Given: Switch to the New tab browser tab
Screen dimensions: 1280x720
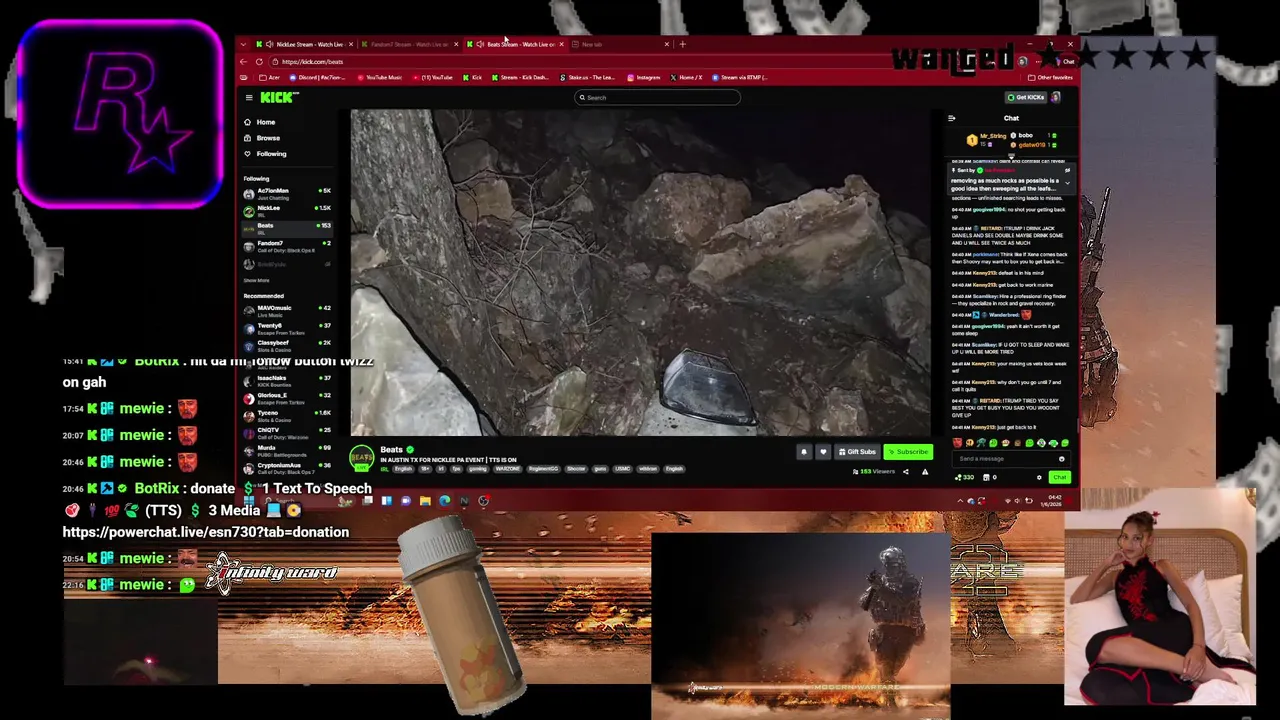Looking at the screenshot, I should tap(619, 44).
